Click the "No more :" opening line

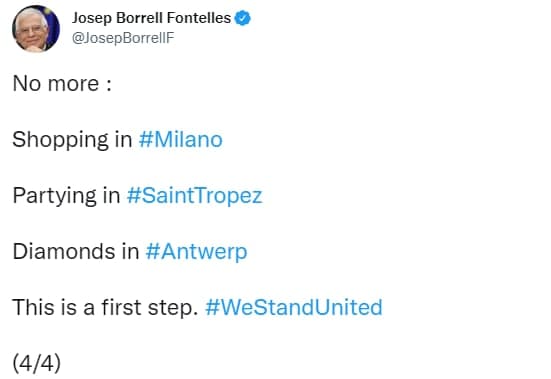[x=62, y=84]
